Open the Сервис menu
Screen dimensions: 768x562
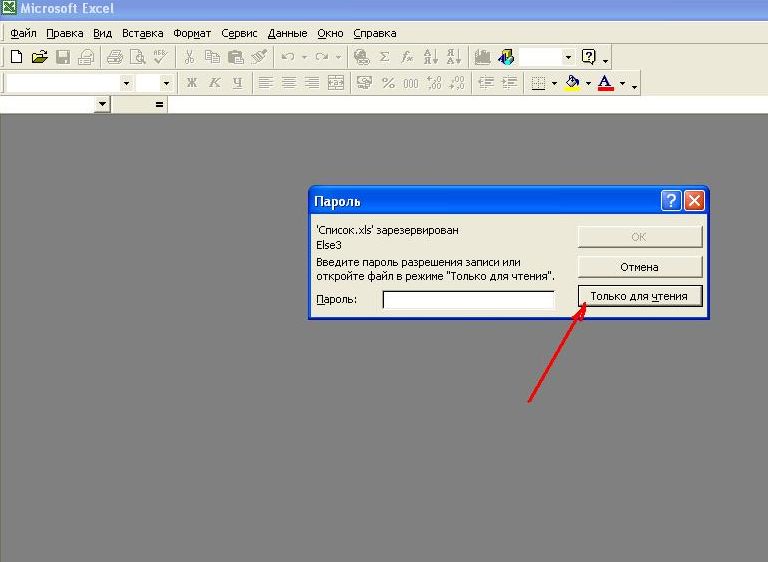(x=239, y=33)
